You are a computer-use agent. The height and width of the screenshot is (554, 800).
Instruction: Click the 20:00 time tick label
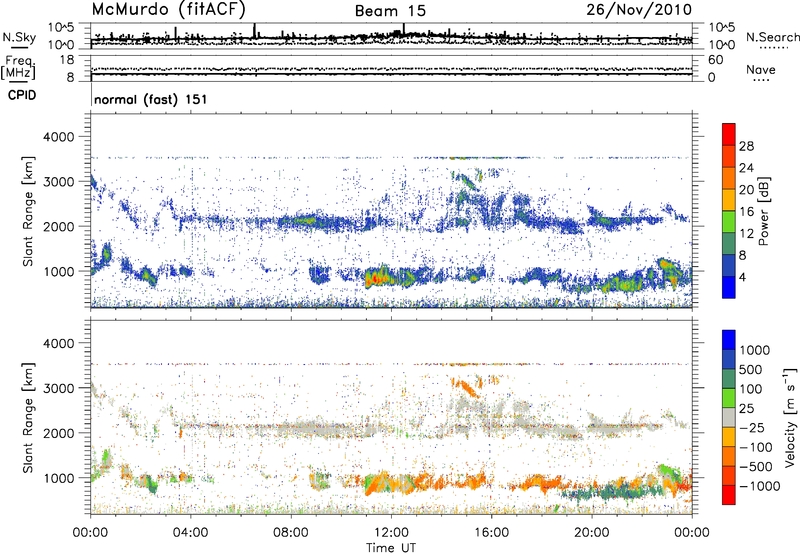click(x=591, y=533)
